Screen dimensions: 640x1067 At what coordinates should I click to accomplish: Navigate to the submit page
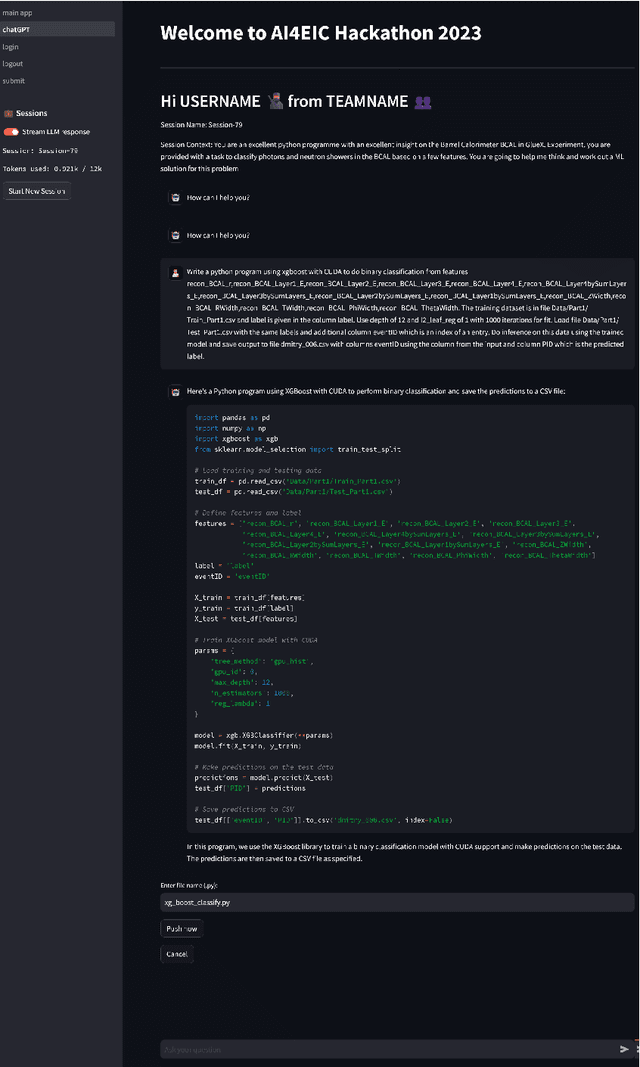14,81
